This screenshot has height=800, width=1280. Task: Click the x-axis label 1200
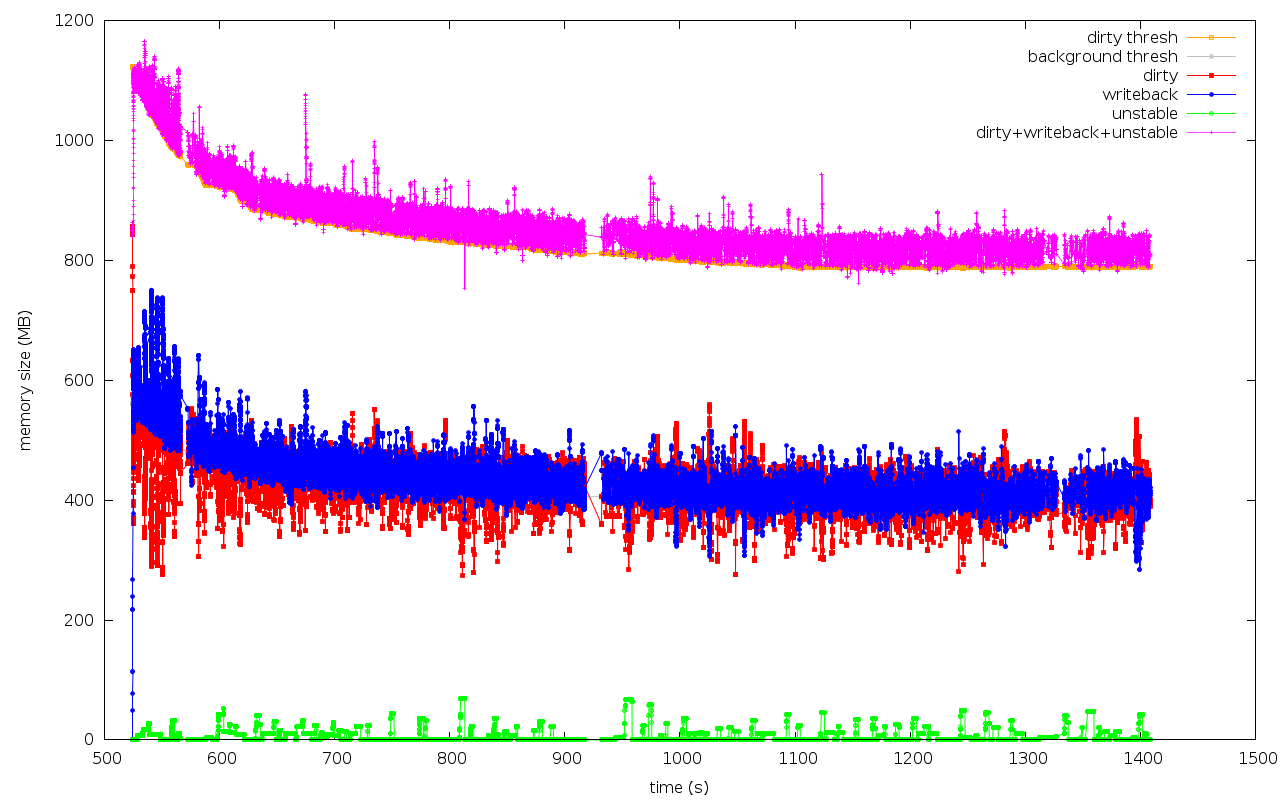(x=911, y=758)
